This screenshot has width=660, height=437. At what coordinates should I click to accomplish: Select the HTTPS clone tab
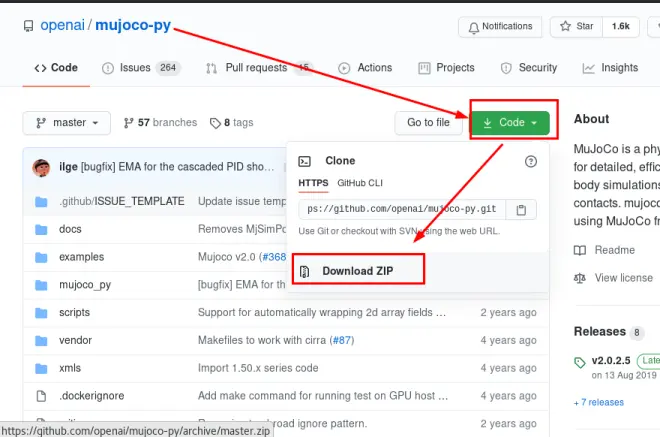click(313, 183)
